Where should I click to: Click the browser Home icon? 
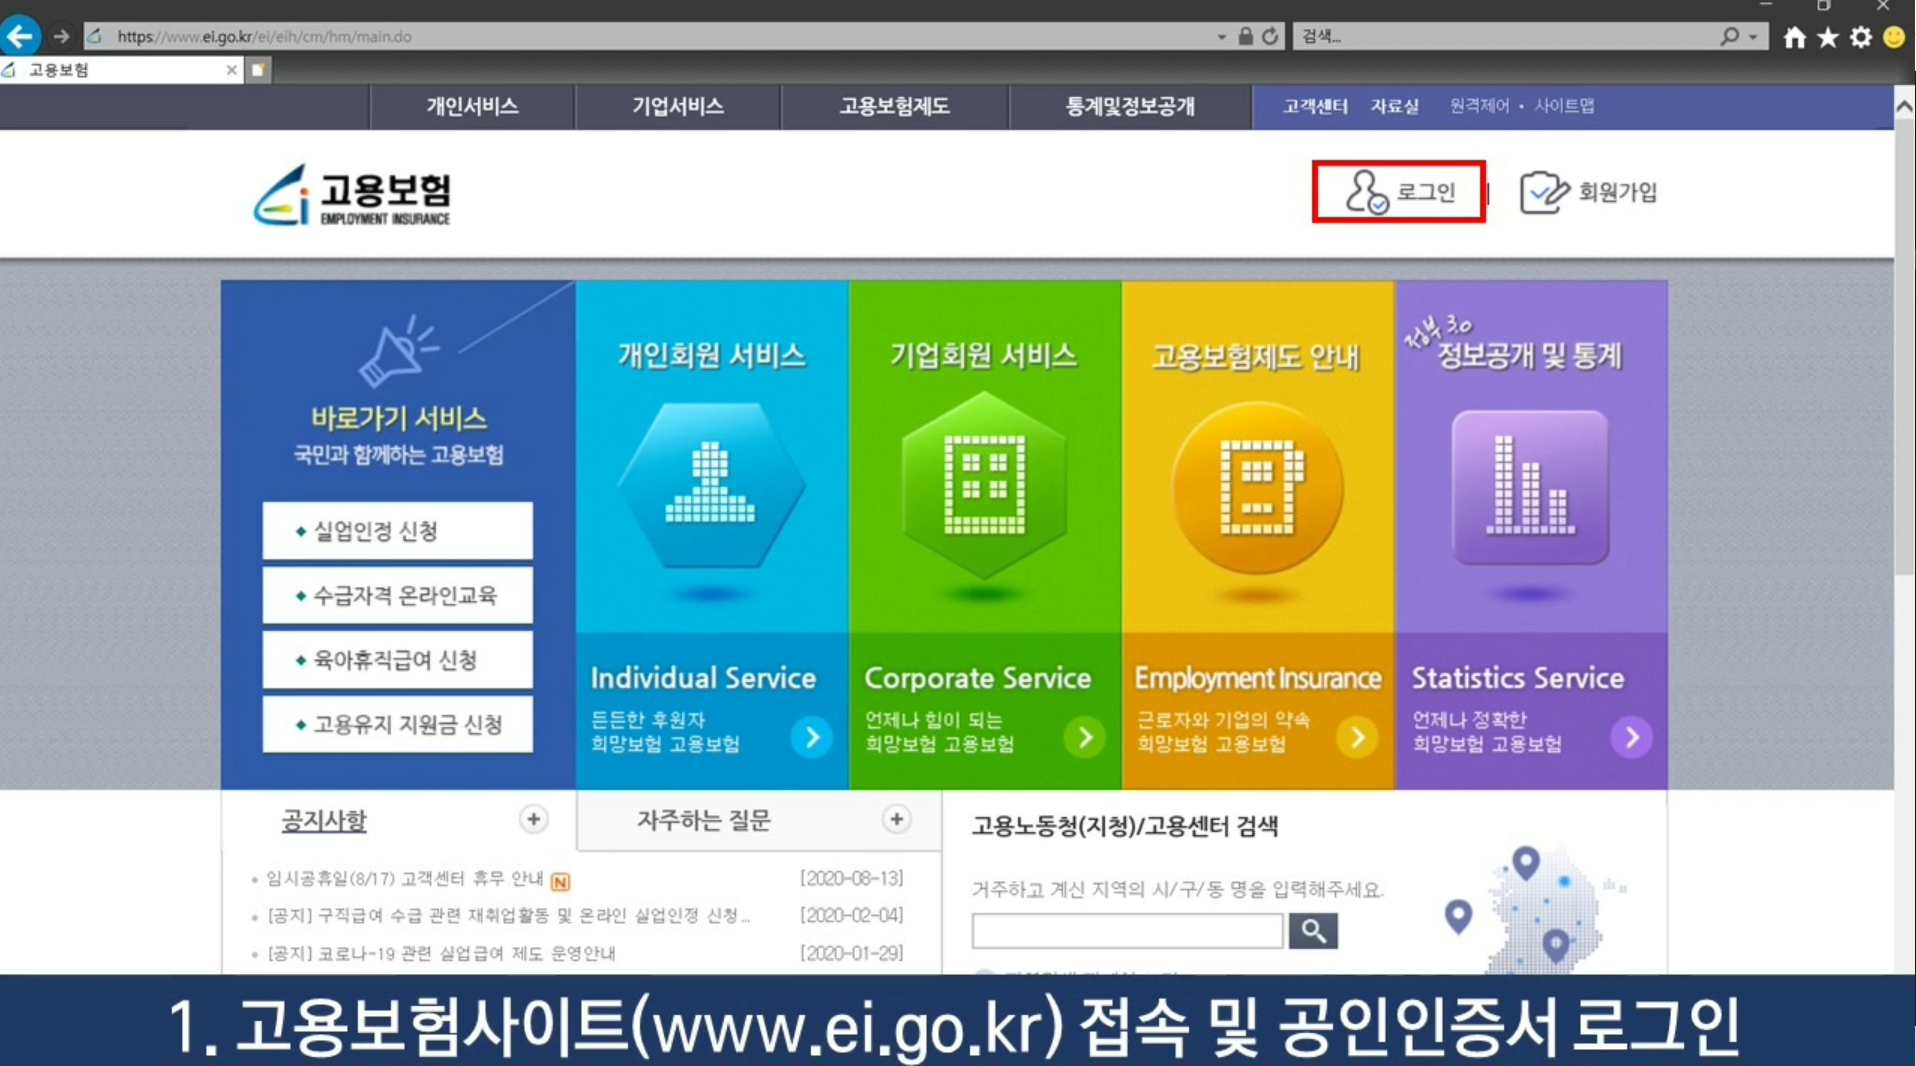click(x=1795, y=36)
